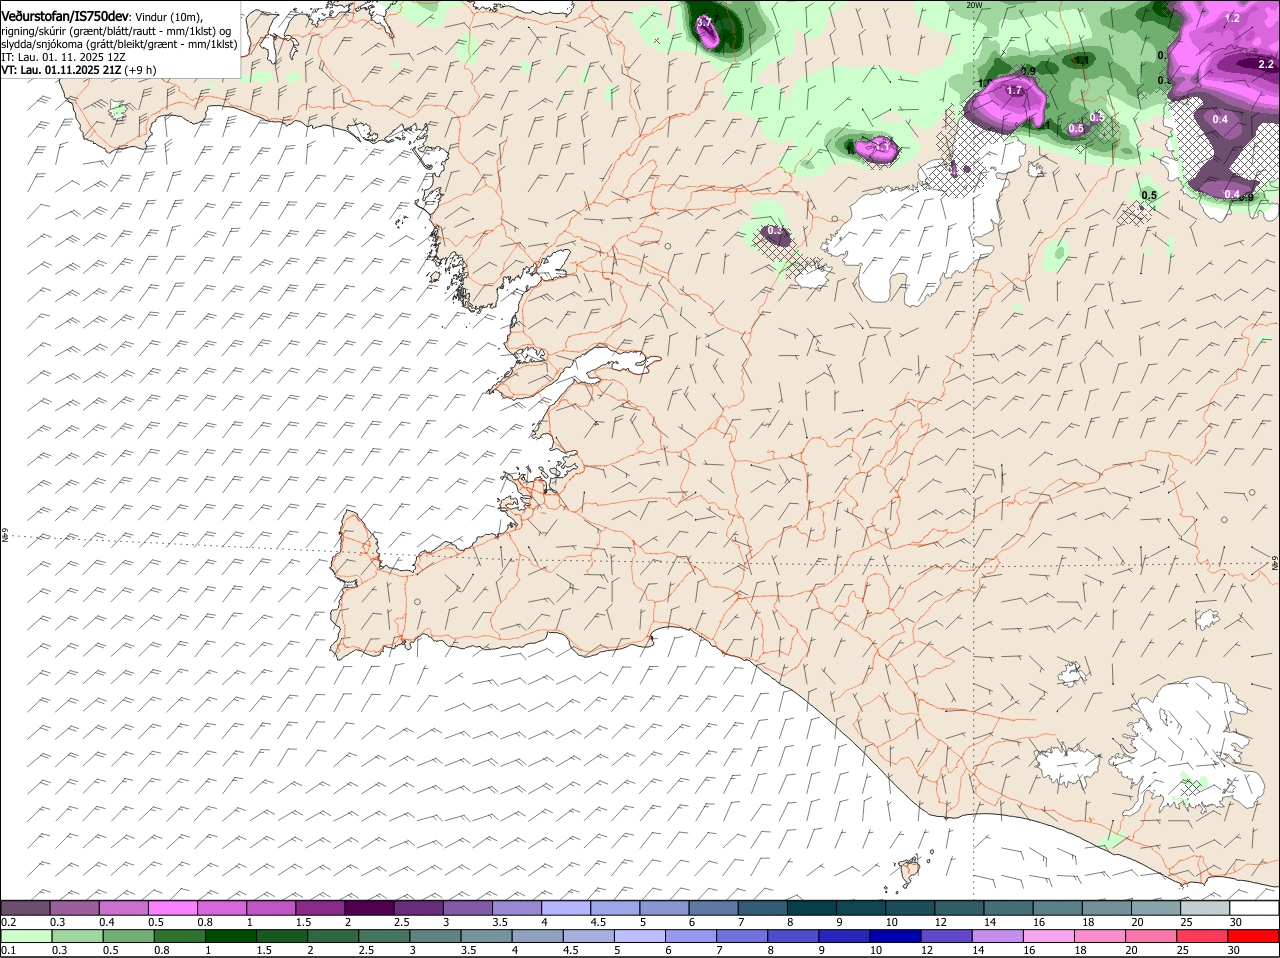1280x958 pixels.
Task: Click white swatch after 30 in the upper row
Action: [1255, 907]
